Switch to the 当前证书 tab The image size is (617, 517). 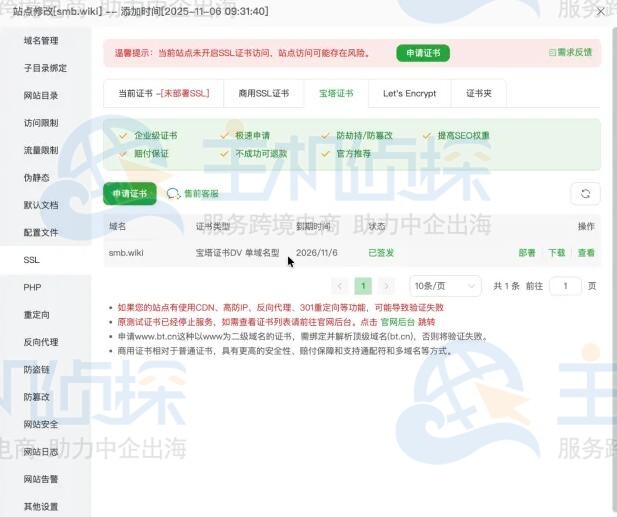click(164, 94)
